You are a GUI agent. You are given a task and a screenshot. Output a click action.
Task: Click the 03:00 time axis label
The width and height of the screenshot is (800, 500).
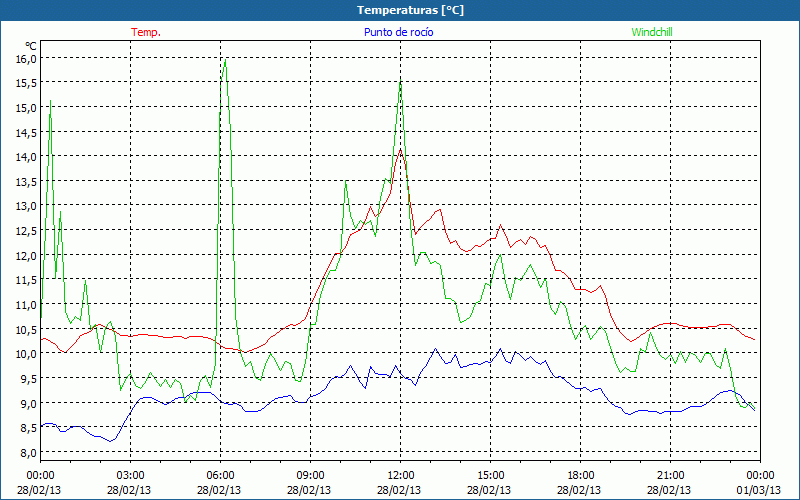[x=129, y=475]
